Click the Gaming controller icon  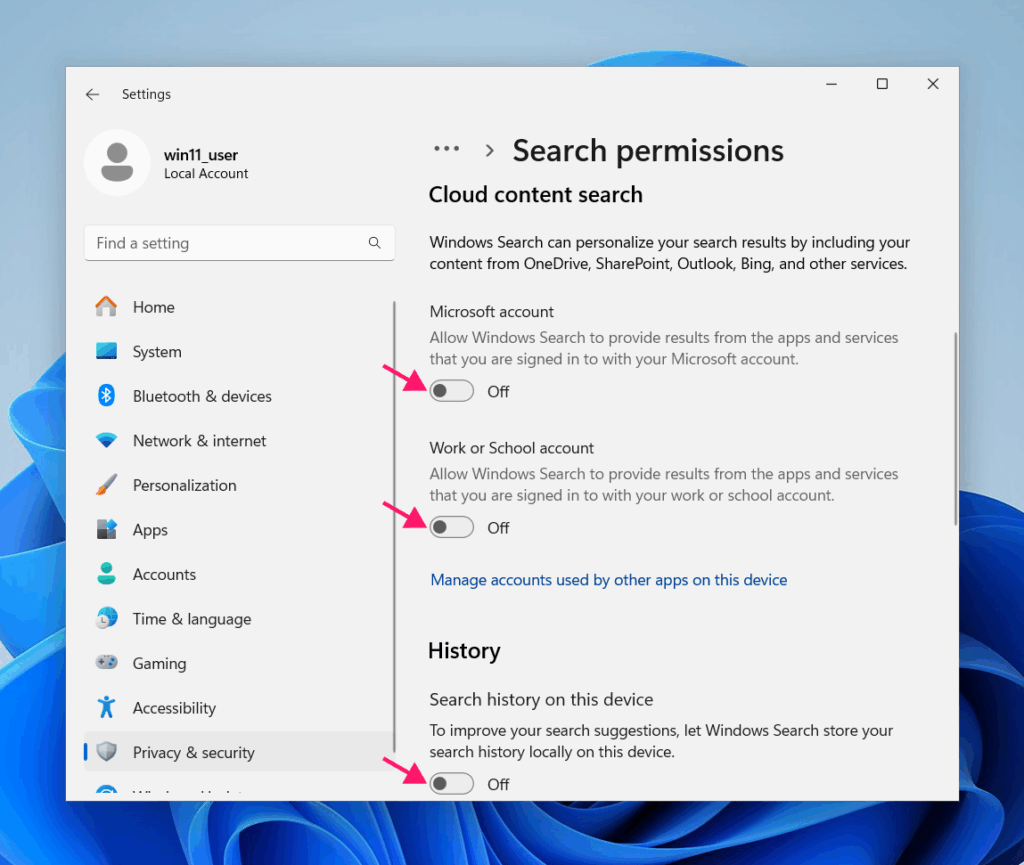(x=106, y=663)
